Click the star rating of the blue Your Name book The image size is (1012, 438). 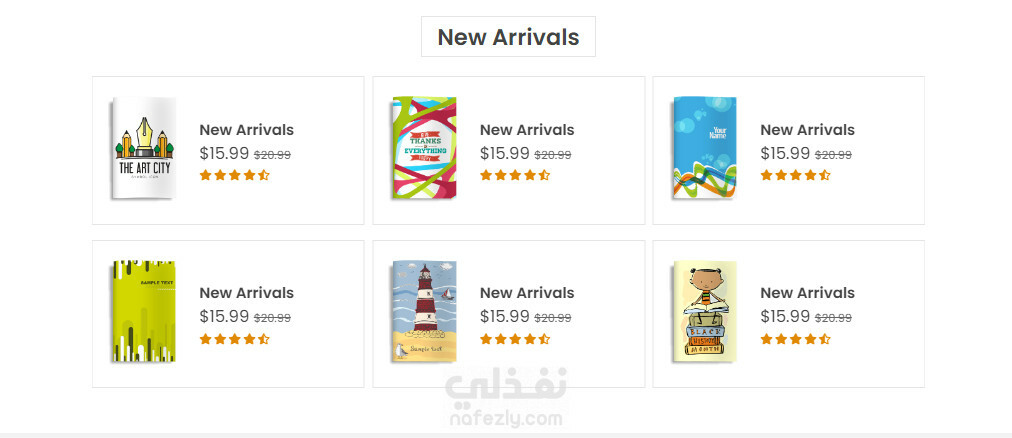[795, 175]
